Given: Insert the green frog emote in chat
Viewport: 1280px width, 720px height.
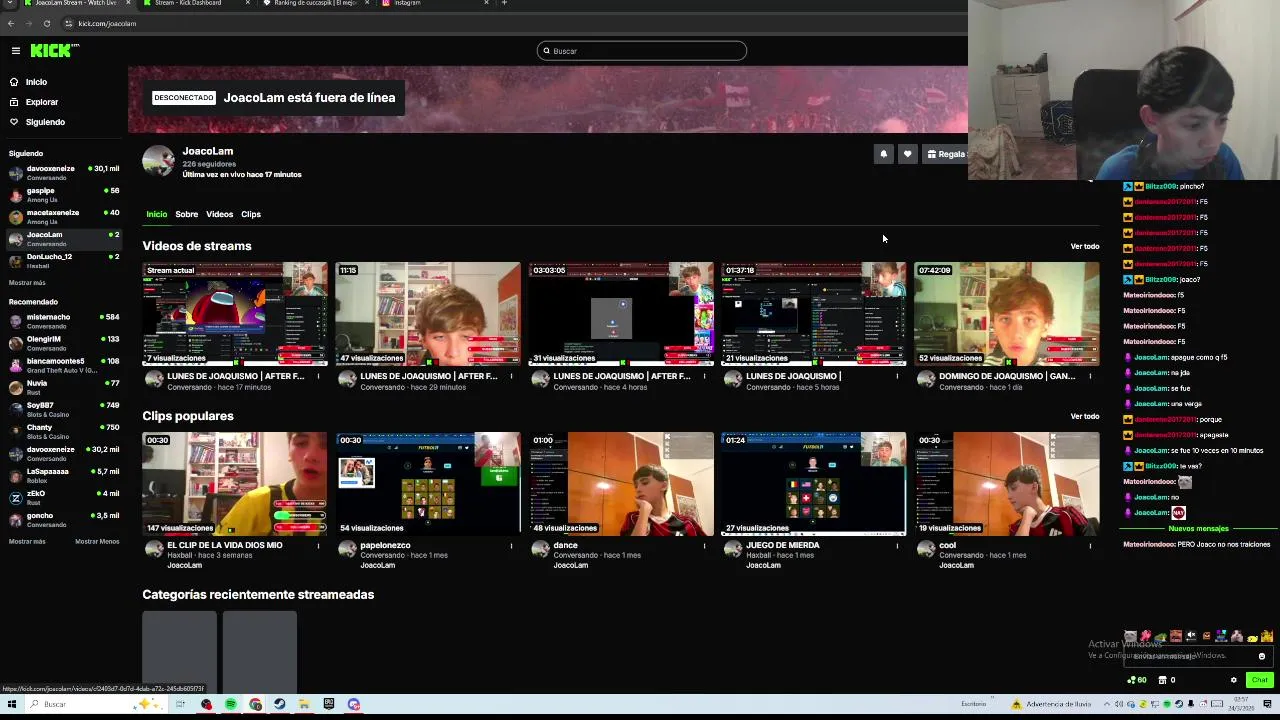Looking at the screenshot, I should [1160, 637].
